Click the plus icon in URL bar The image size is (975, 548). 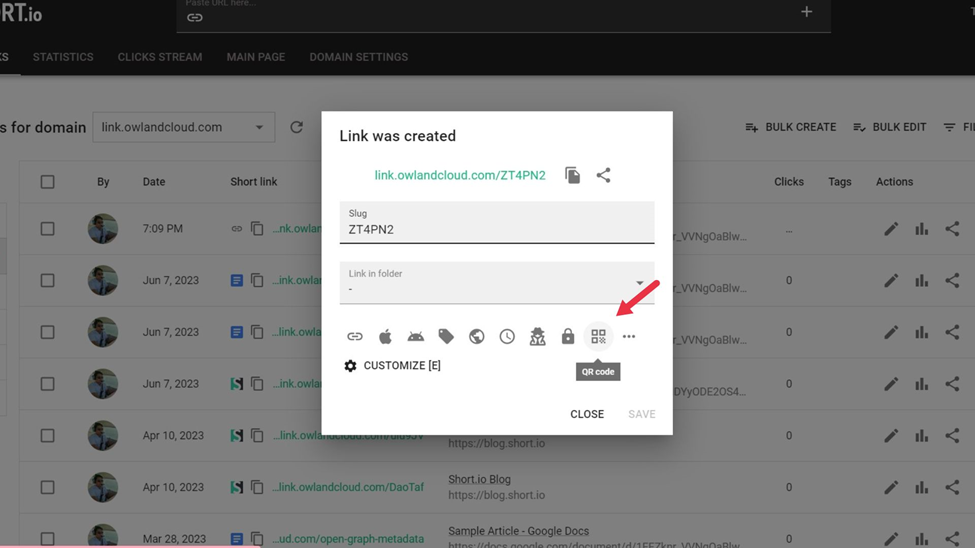point(806,12)
